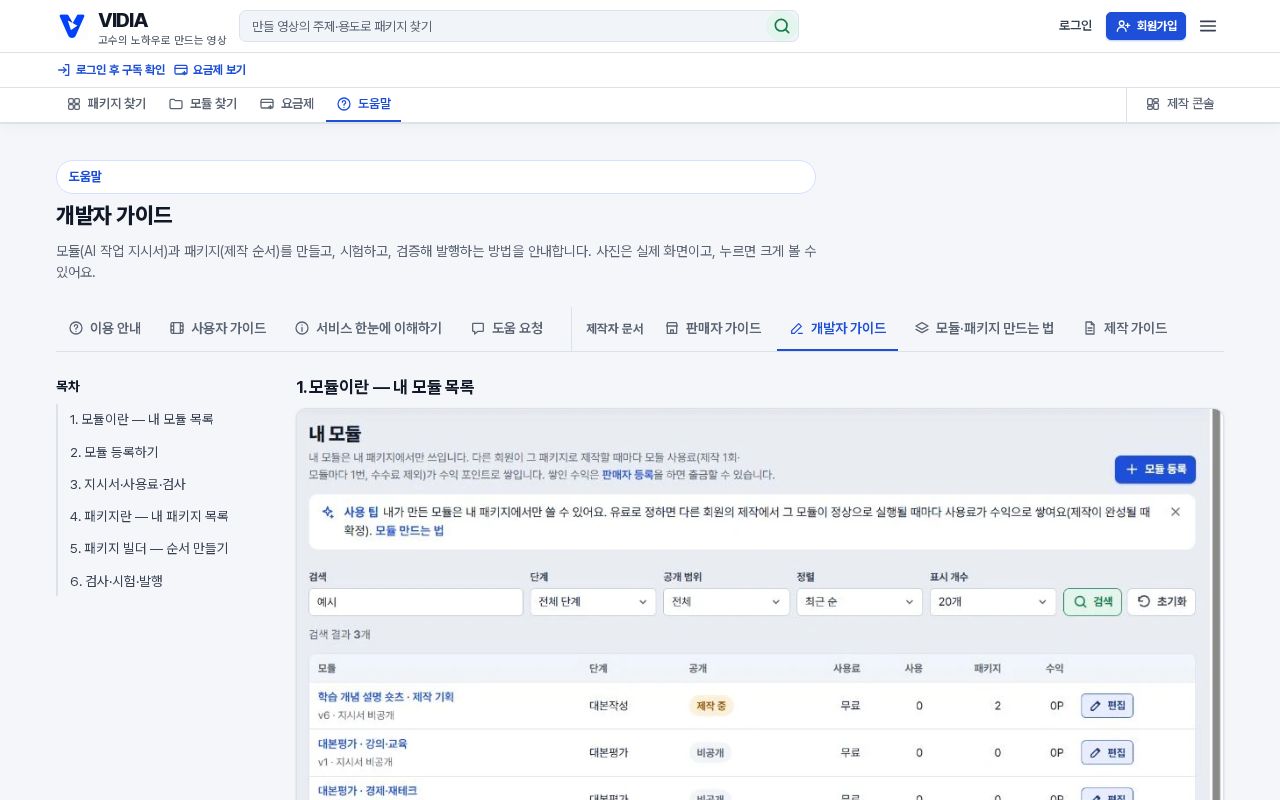Image resolution: width=1280 pixels, height=800 pixels.
Task: Open 서비스 한눈에 이해하기 tab
Action: pyautogui.click(x=368, y=328)
